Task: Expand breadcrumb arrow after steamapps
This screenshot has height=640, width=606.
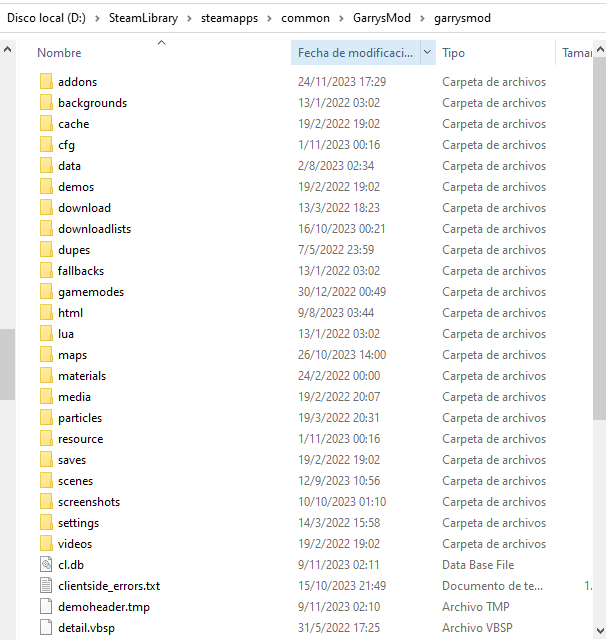Action: [269, 18]
